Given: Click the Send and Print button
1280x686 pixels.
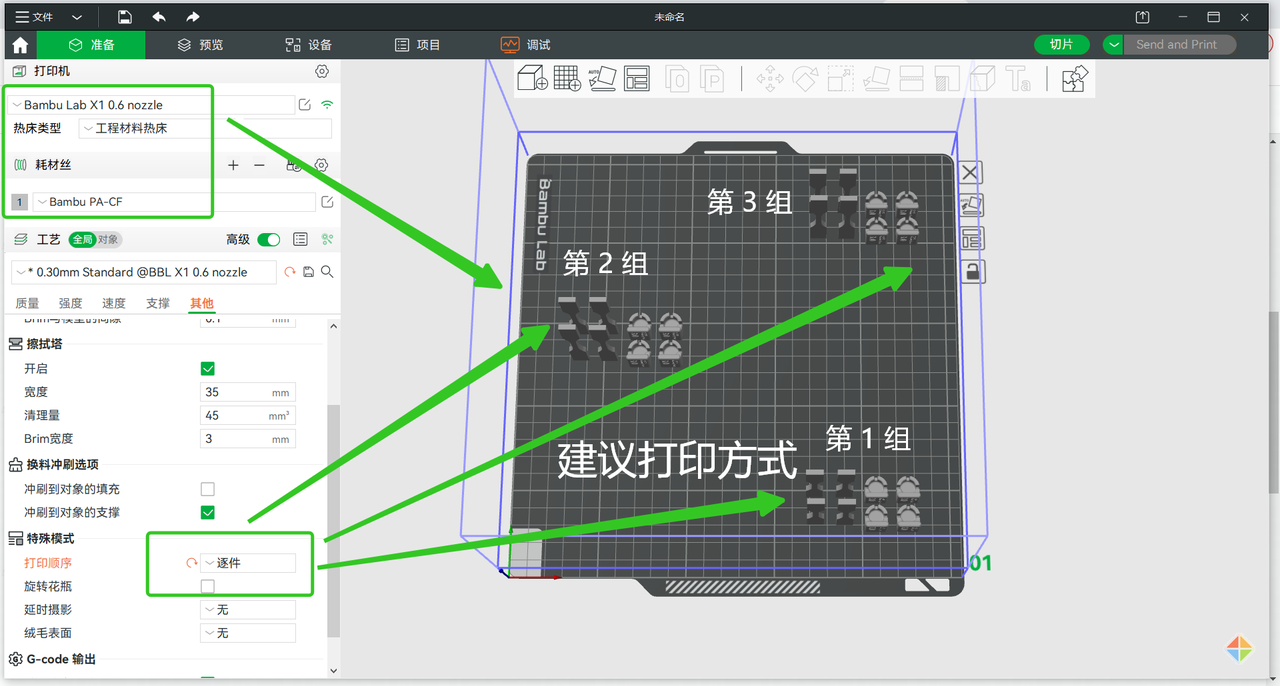Looking at the screenshot, I should (1180, 45).
